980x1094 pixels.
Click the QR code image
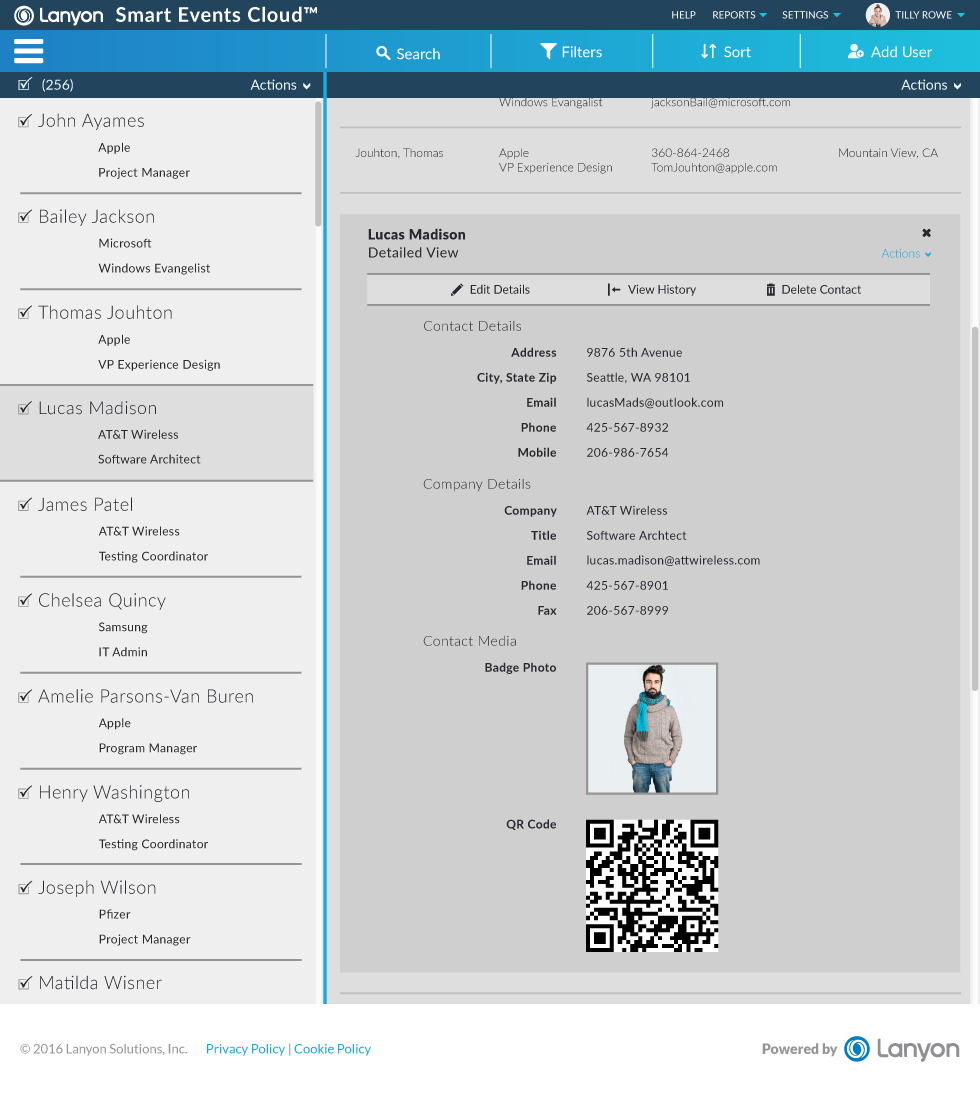[x=651, y=885]
